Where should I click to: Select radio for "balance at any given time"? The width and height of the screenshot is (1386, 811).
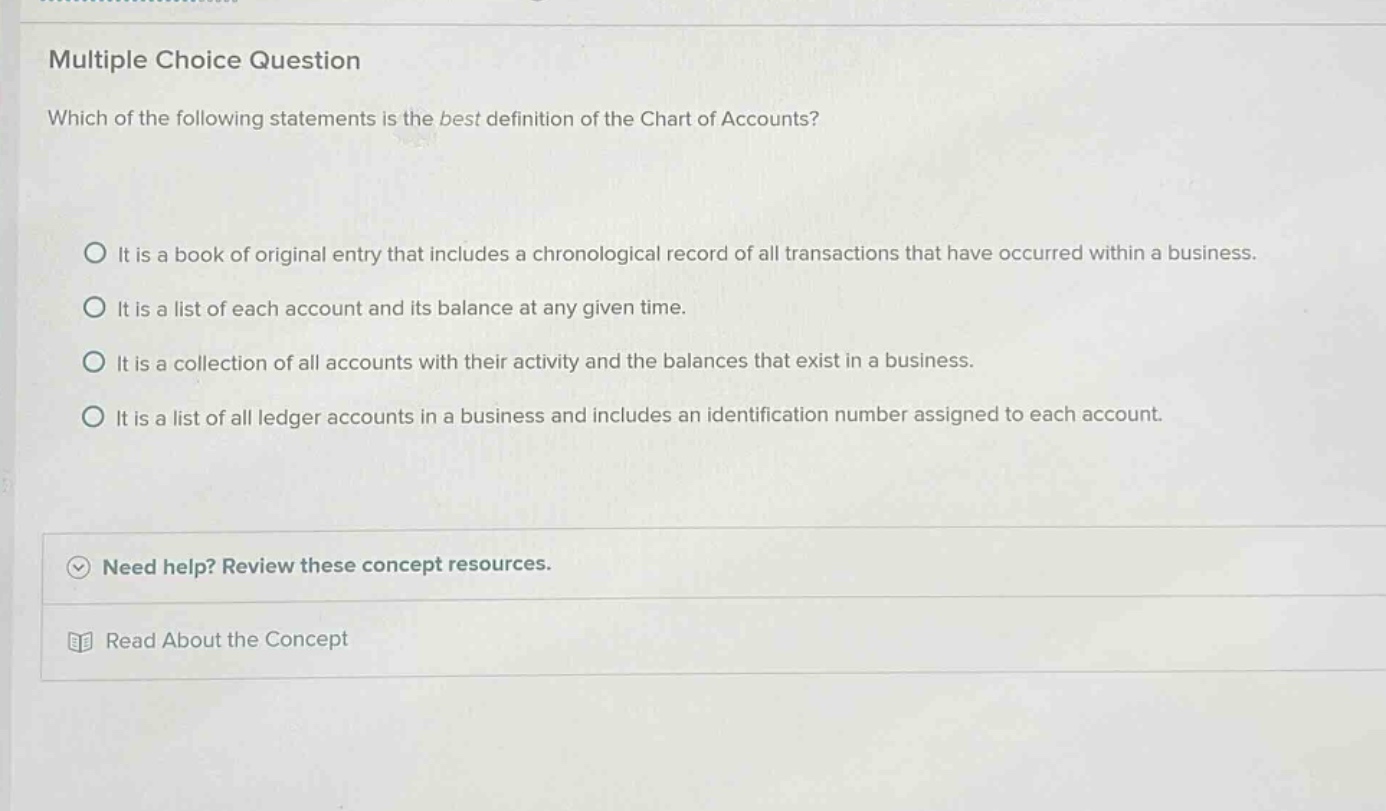pos(94,308)
